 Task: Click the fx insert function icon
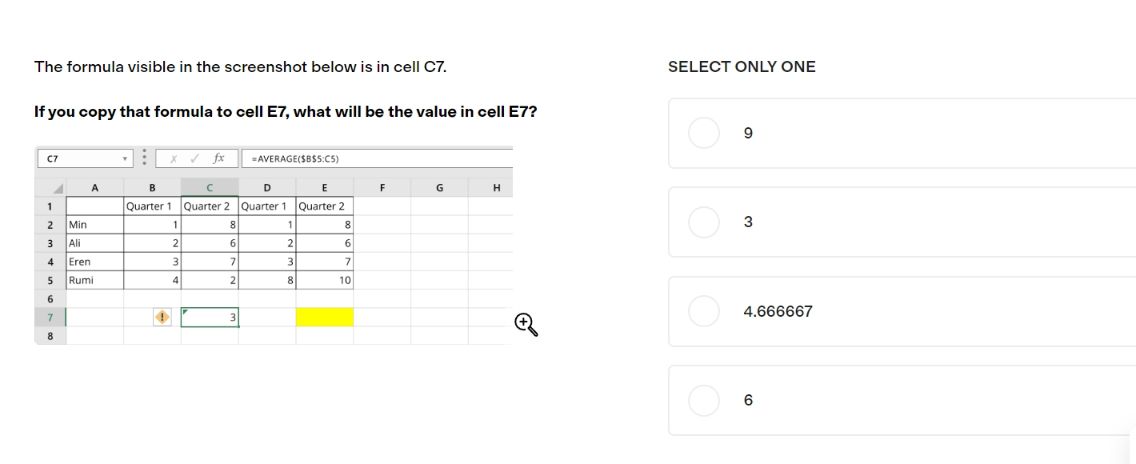pos(218,158)
